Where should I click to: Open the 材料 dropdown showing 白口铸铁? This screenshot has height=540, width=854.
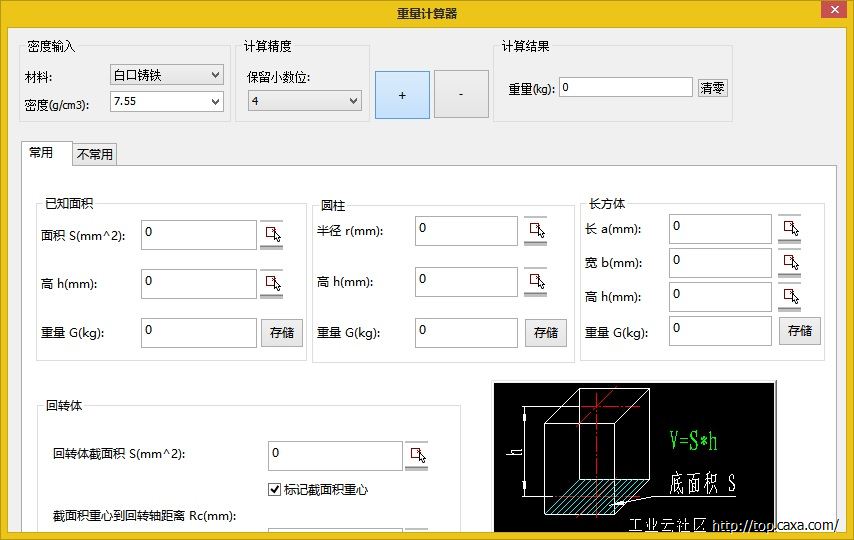(166, 75)
